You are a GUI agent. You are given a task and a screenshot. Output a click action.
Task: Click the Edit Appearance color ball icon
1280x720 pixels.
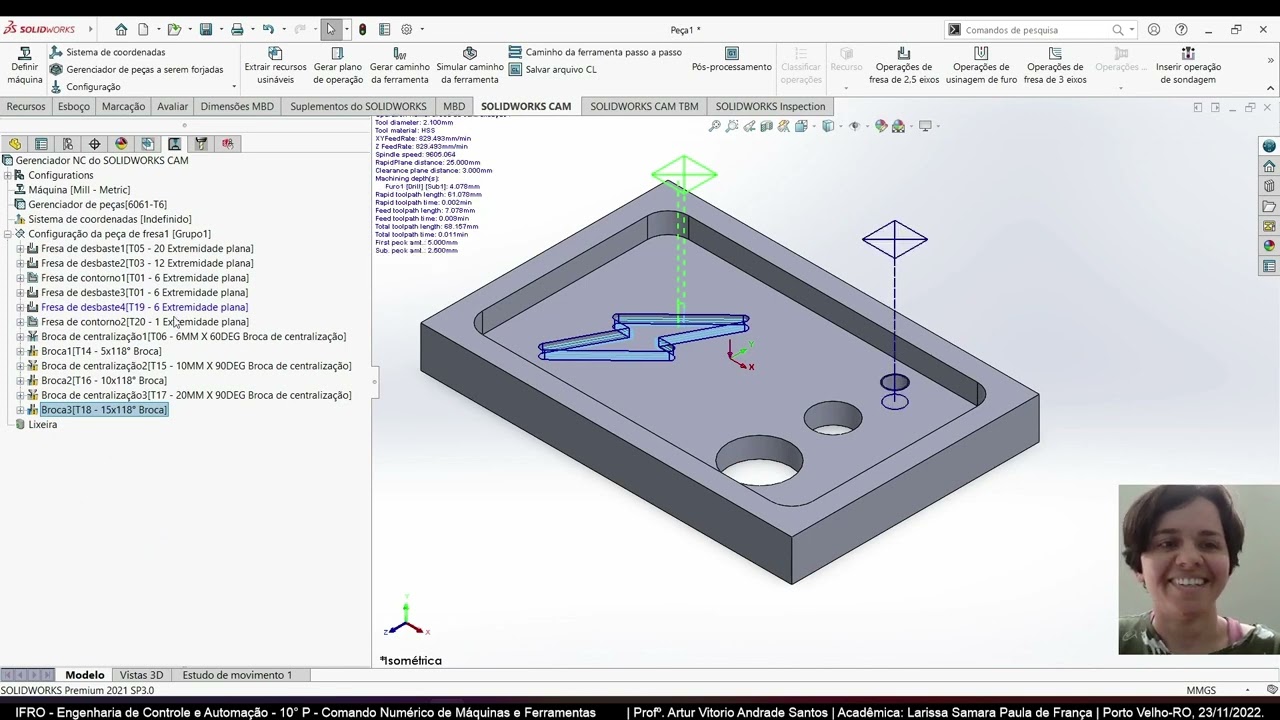pos(881,126)
